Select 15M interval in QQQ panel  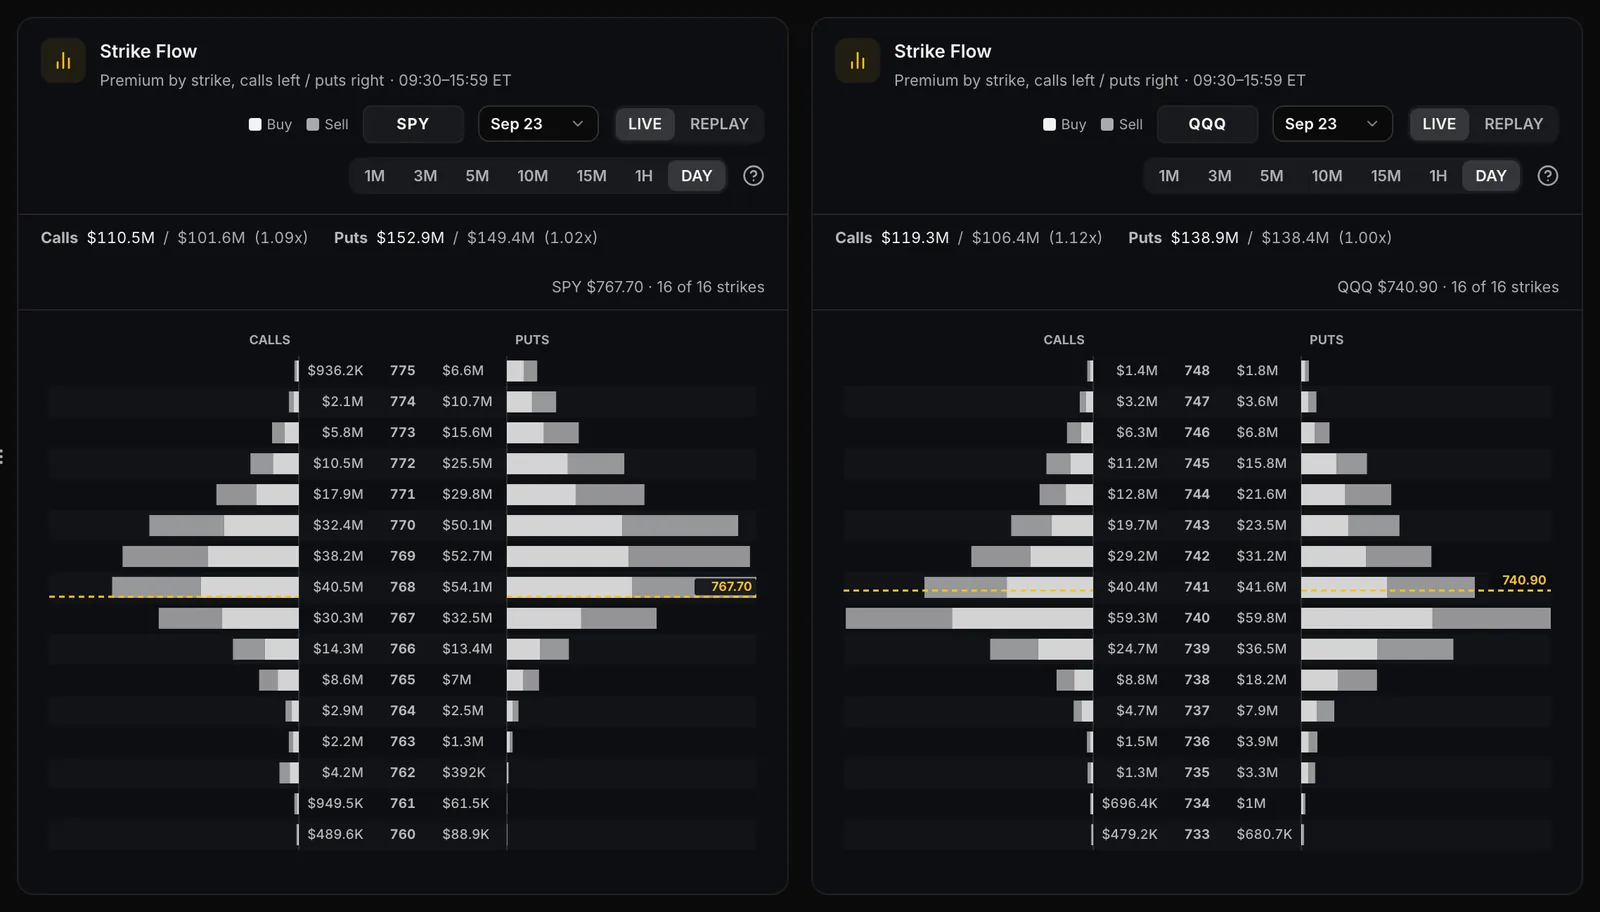point(1385,176)
